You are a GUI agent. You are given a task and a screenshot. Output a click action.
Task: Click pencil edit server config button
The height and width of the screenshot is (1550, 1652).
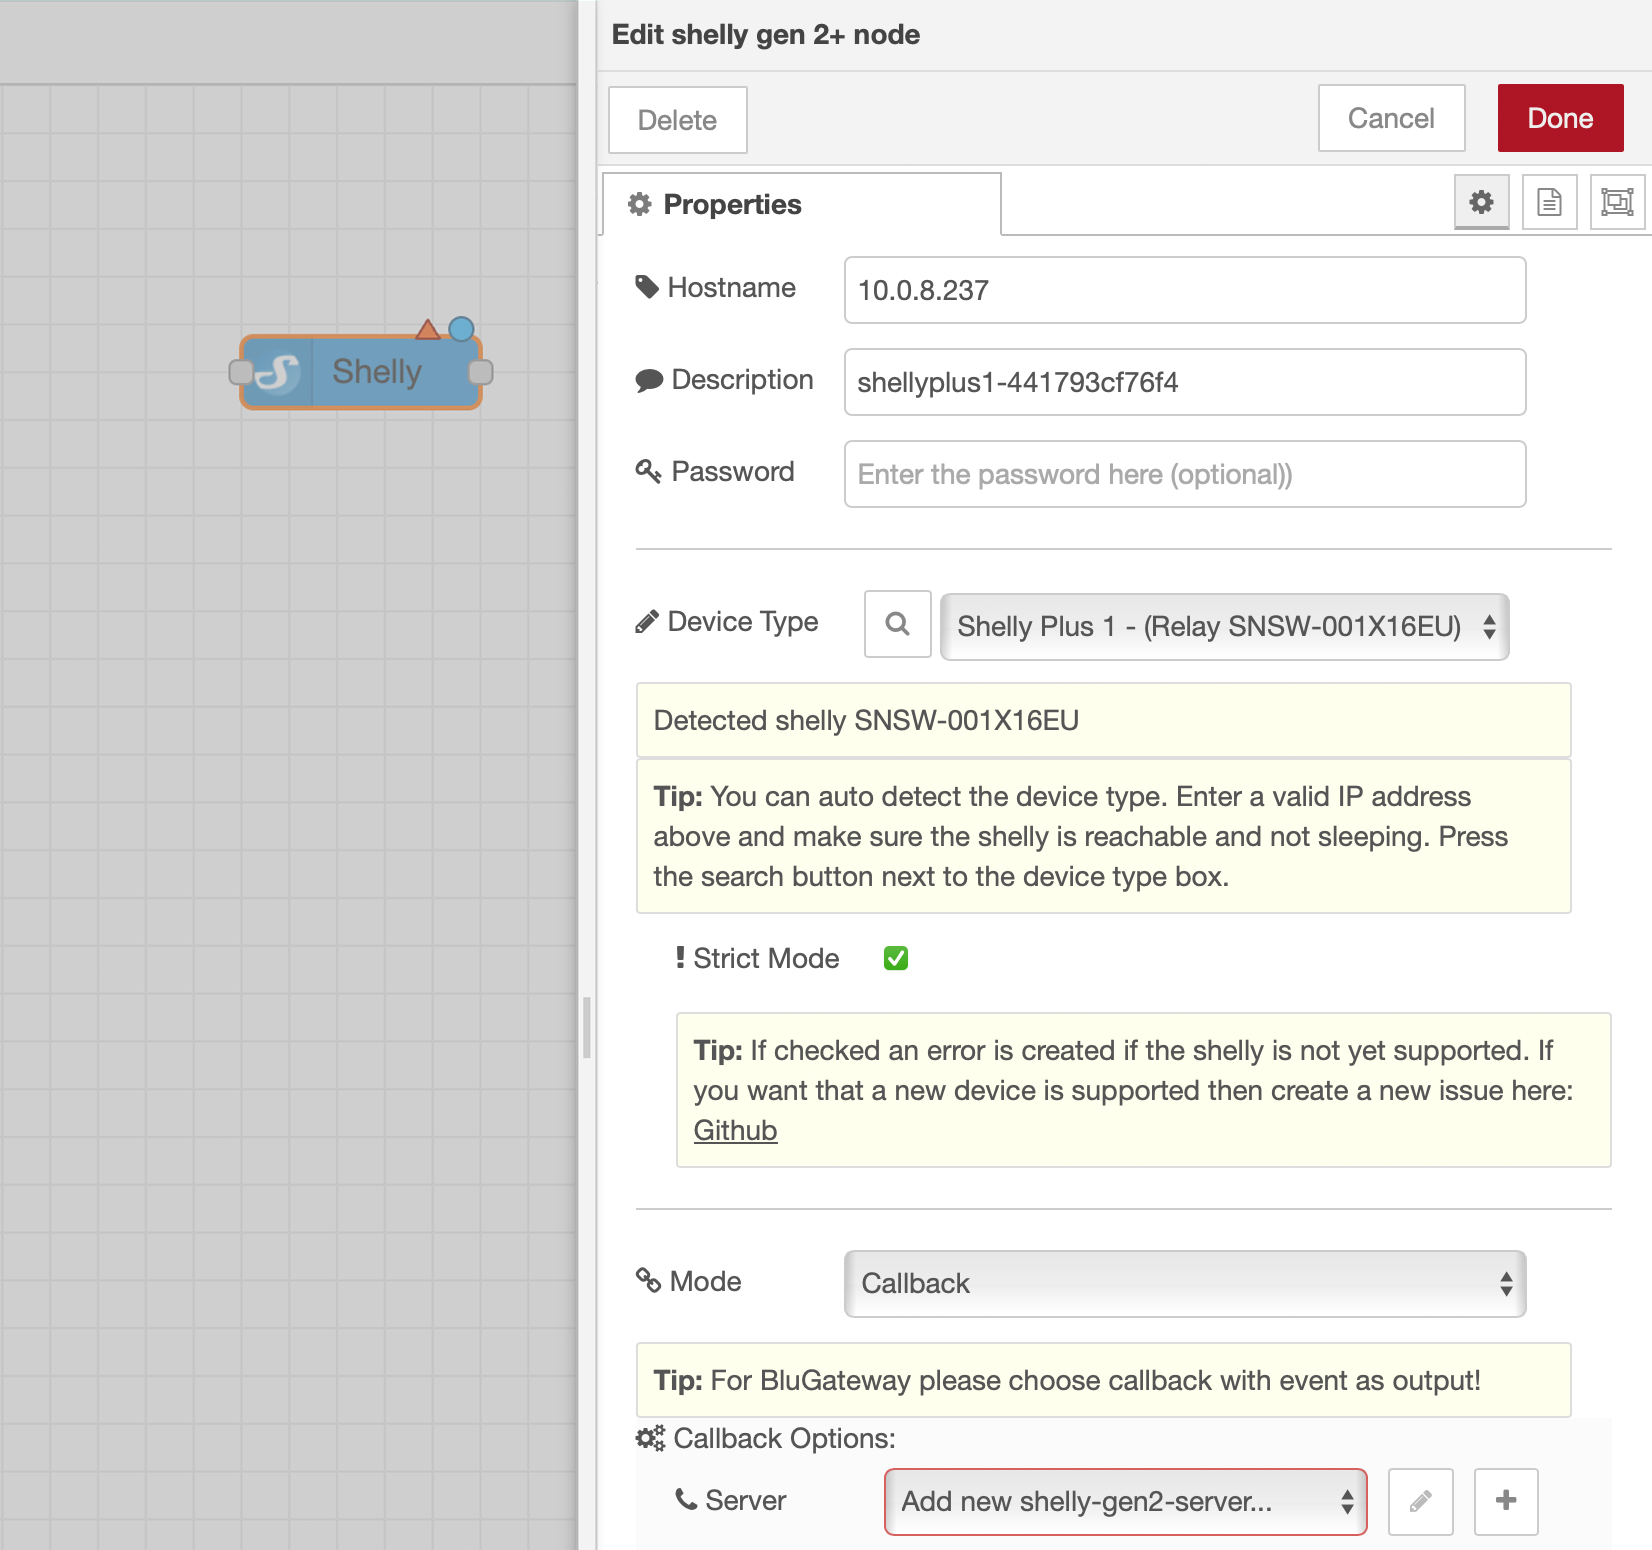point(1420,1501)
